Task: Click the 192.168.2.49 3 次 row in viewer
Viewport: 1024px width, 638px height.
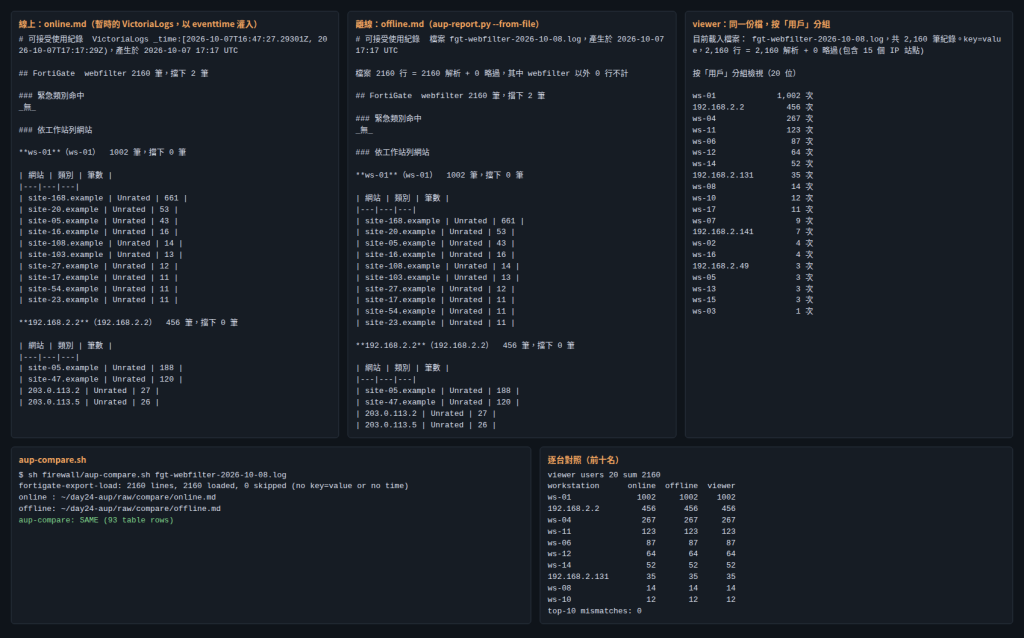Action: pyautogui.click(x=752, y=266)
